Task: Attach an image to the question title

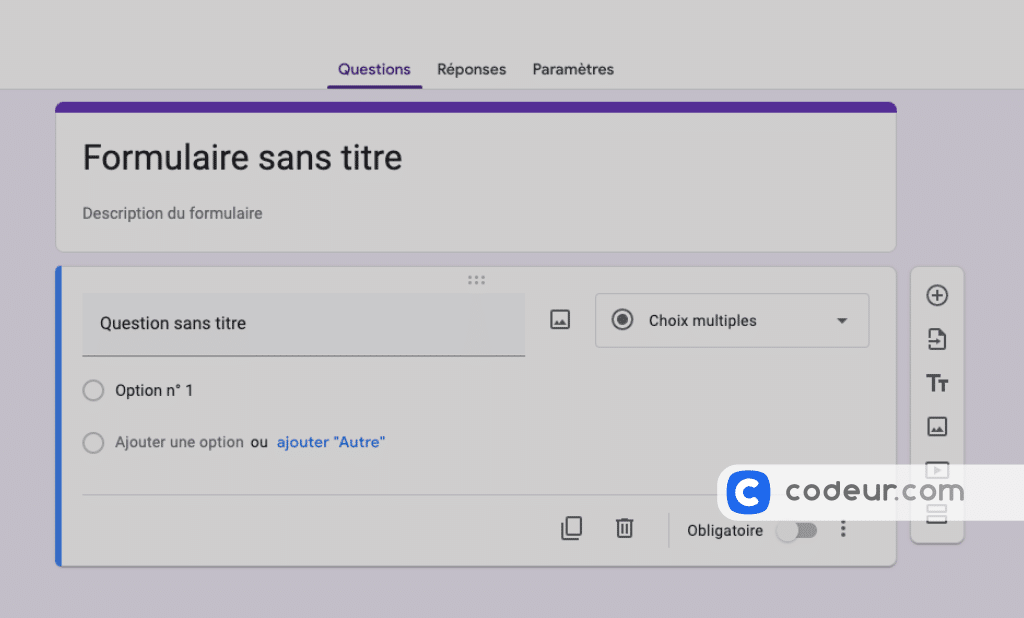Action: pos(560,319)
